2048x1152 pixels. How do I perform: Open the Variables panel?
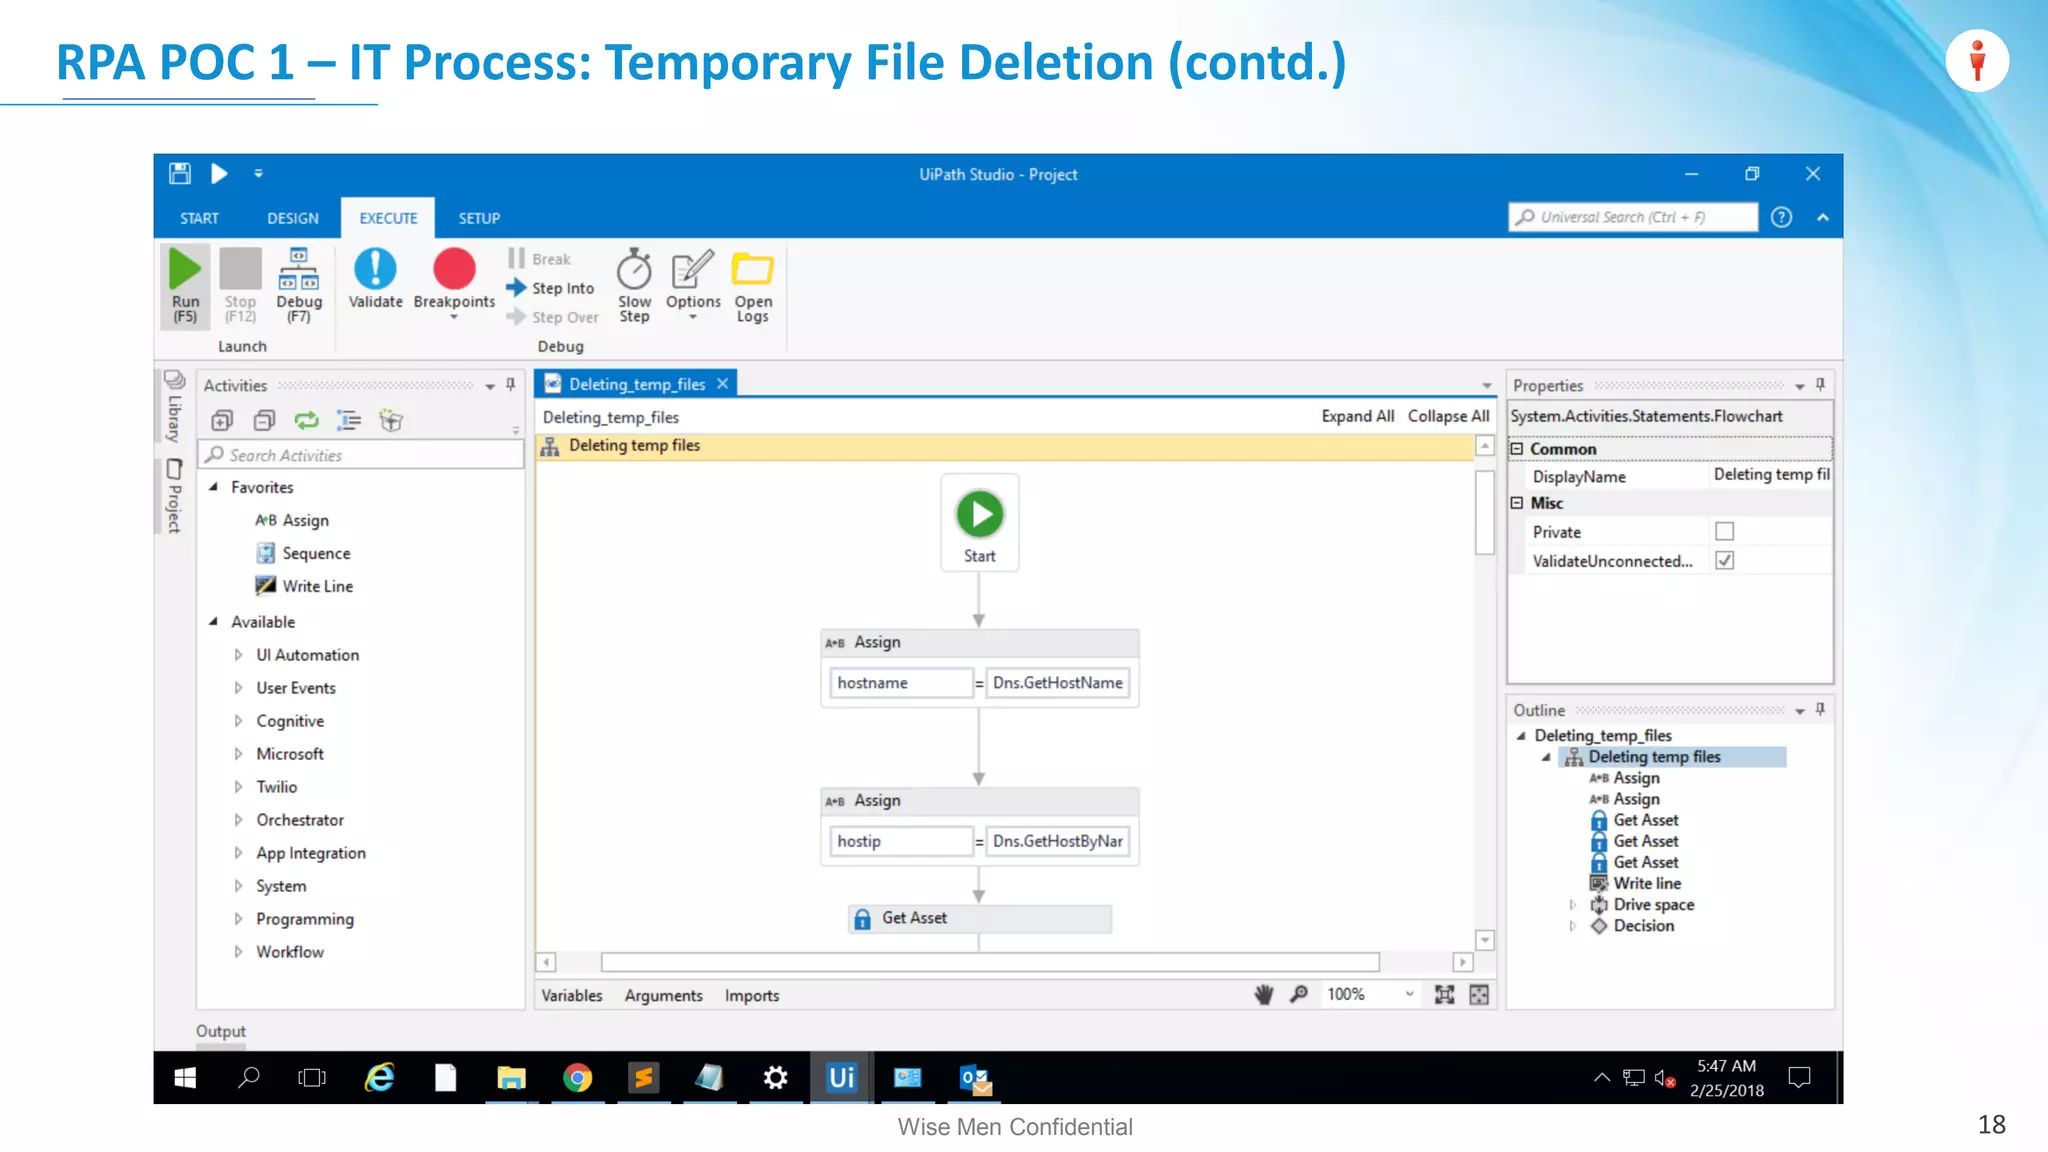[x=572, y=995]
